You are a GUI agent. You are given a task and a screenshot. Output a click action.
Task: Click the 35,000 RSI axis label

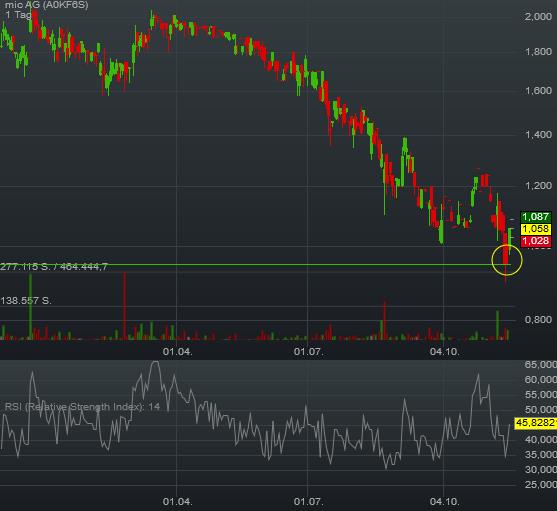(x=540, y=455)
